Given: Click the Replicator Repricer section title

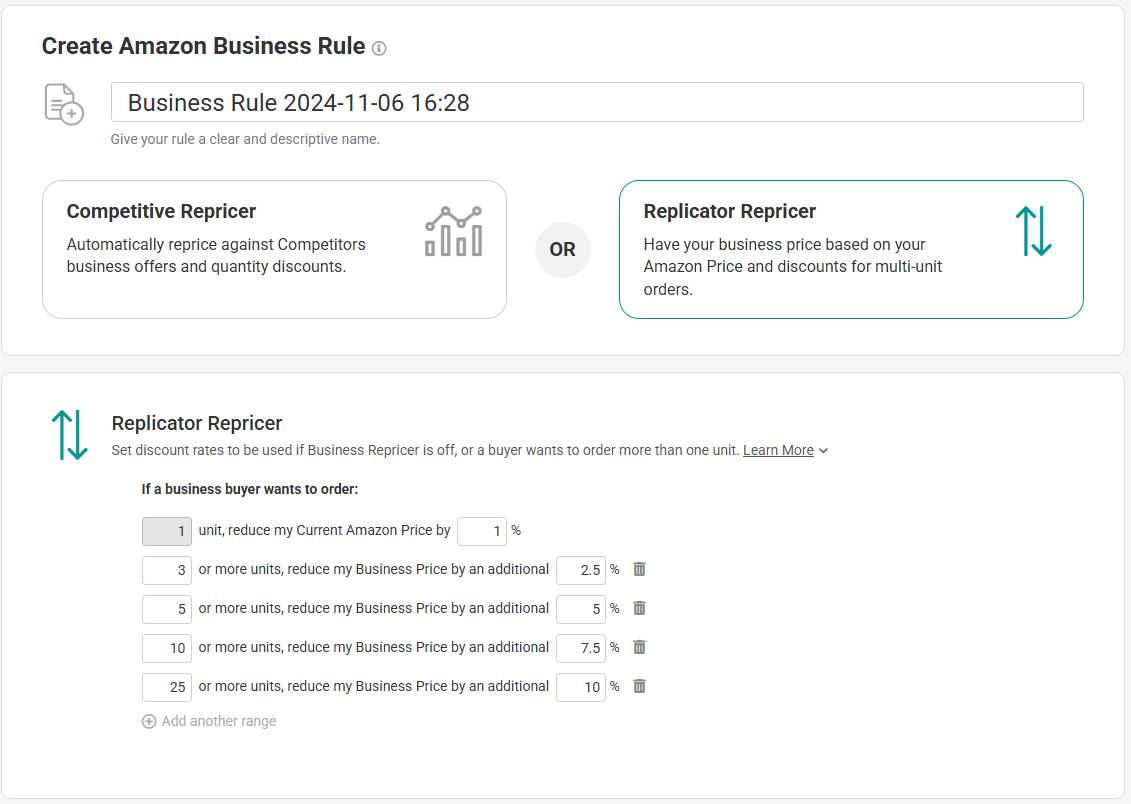Looking at the screenshot, I should pos(197,423).
